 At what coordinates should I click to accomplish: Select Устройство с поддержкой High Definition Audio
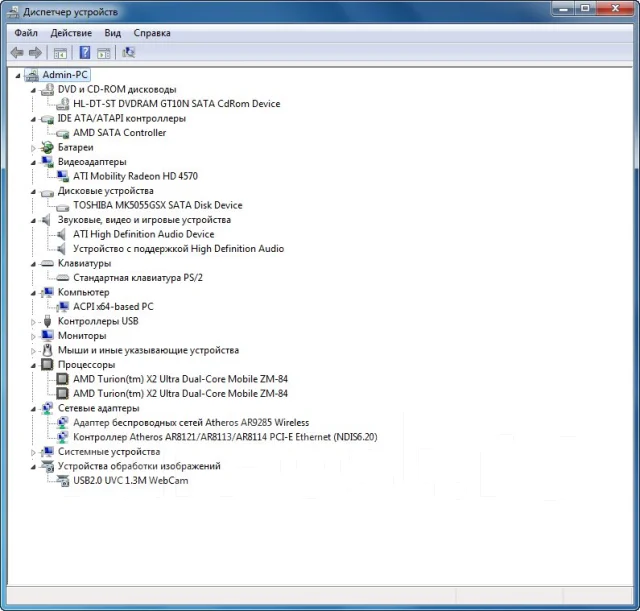pos(178,249)
